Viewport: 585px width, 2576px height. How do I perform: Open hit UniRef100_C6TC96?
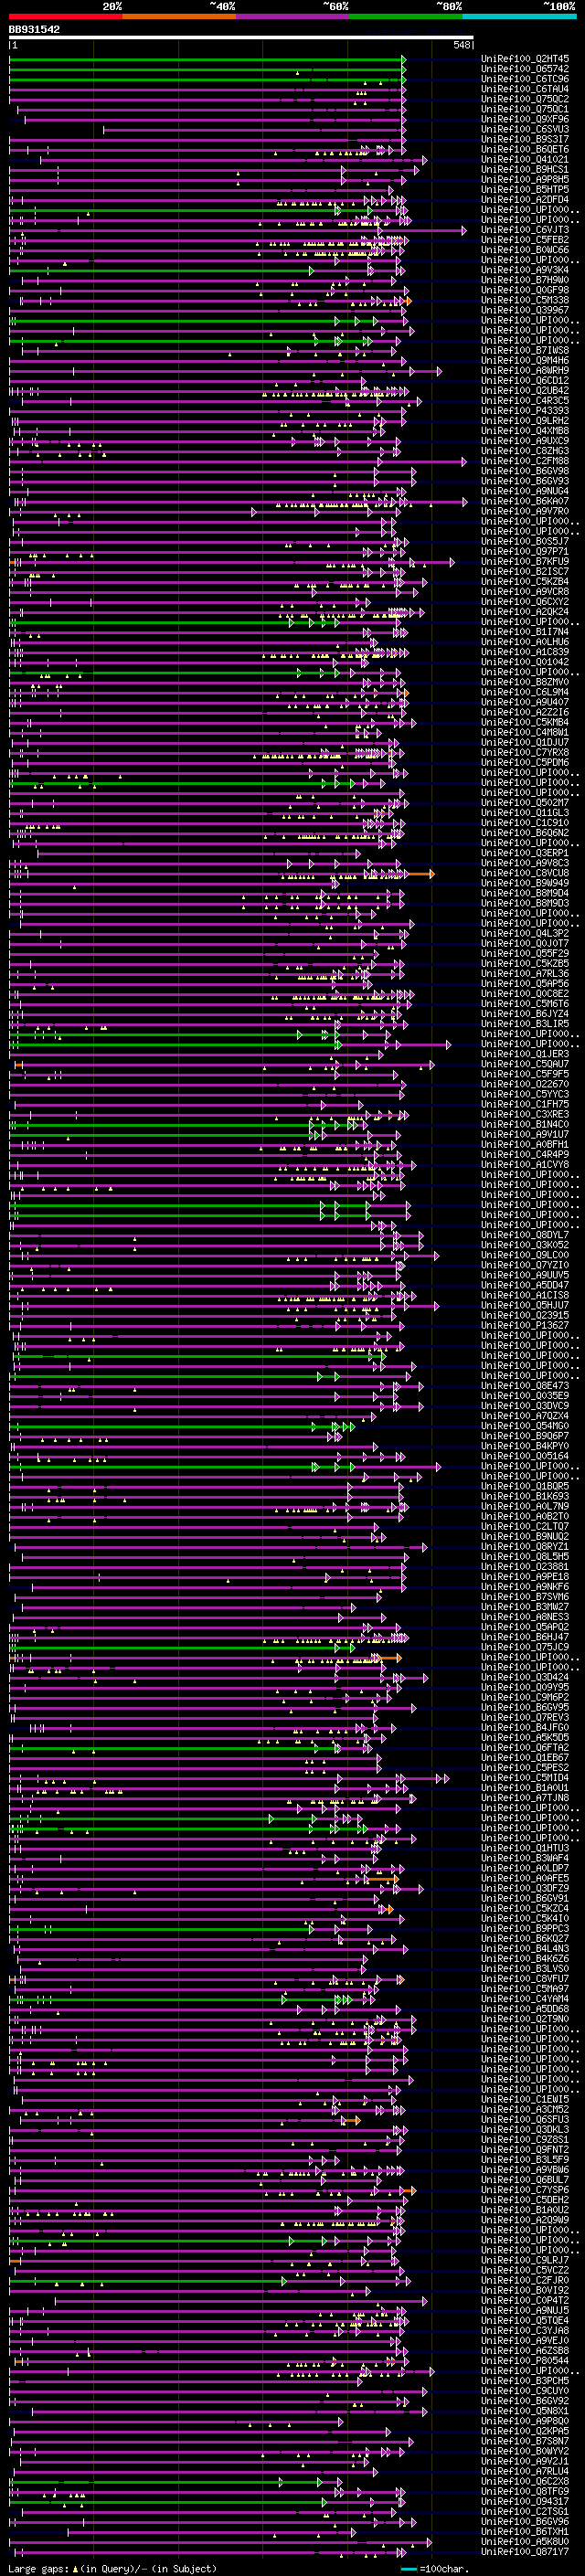pyautogui.click(x=525, y=79)
